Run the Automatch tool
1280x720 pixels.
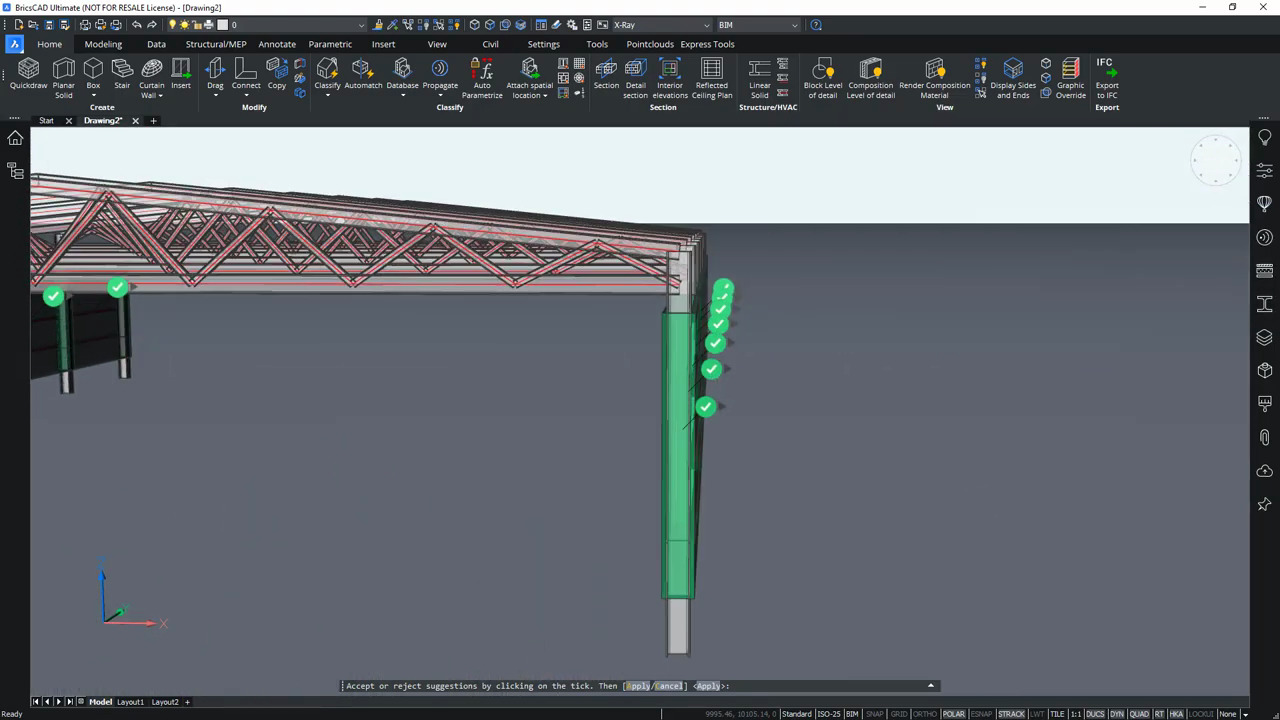(363, 76)
